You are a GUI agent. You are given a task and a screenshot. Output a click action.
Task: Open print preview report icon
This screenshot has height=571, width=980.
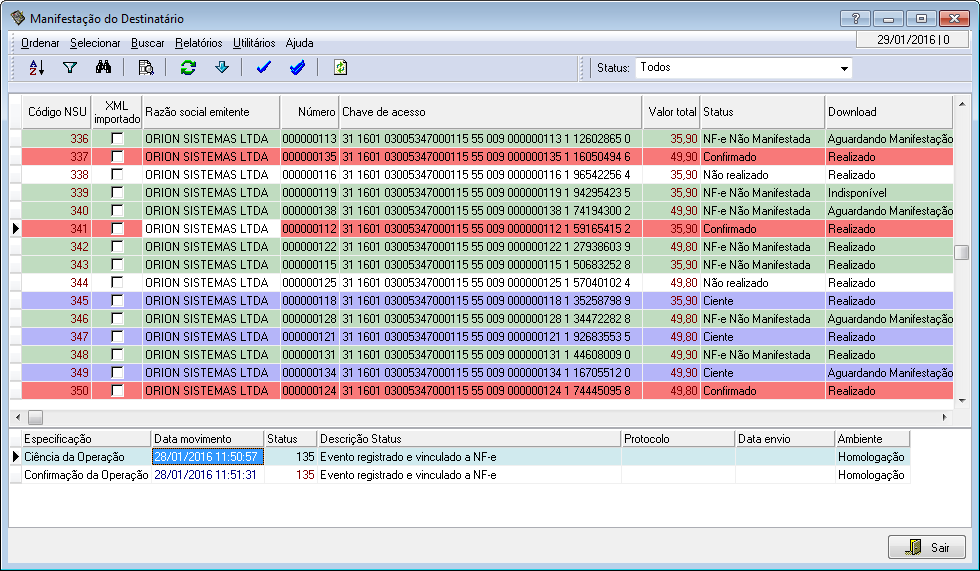[x=146, y=68]
